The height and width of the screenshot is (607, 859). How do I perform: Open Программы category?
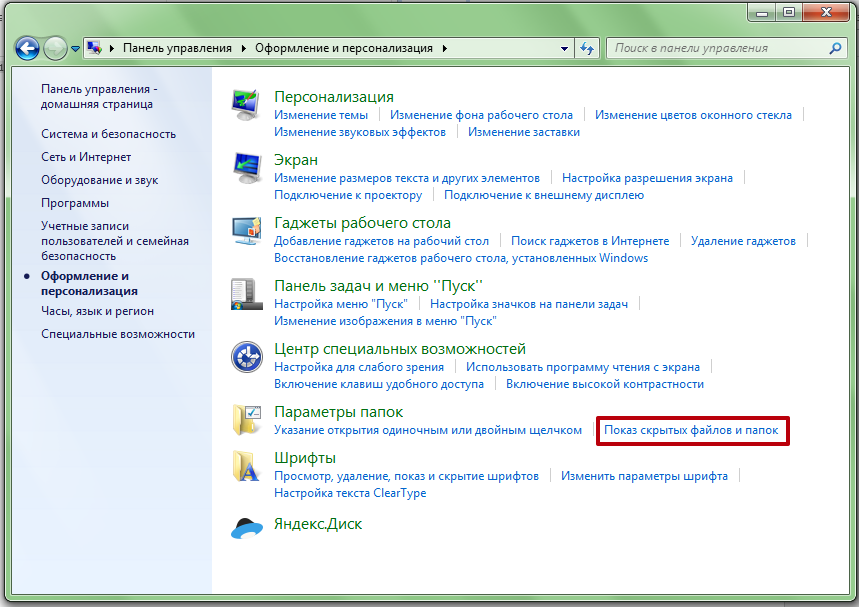tap(75, 203)
